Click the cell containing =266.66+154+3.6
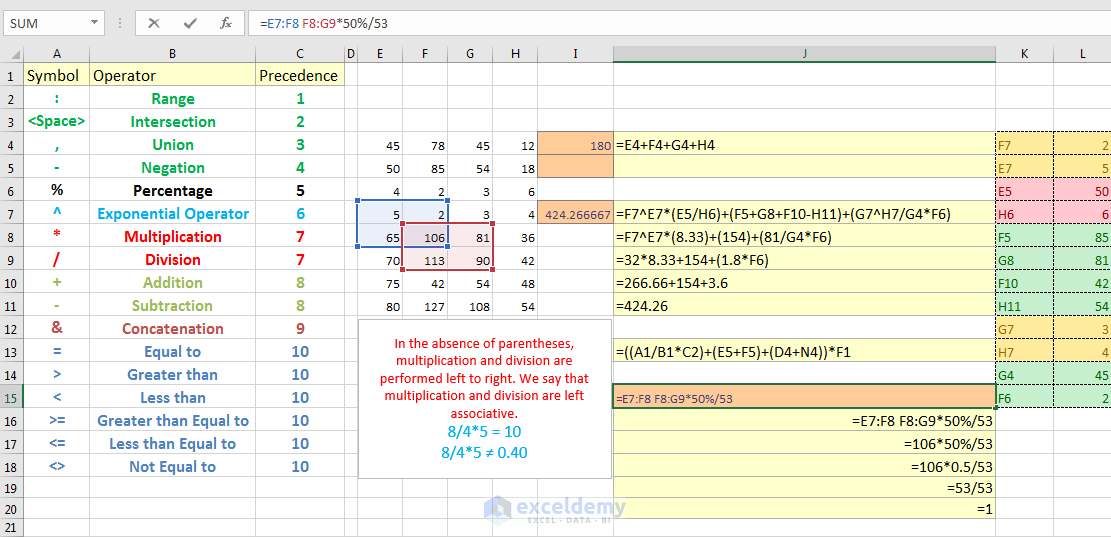This screenshot has width=1111, height=537. [x=804, y=283]
